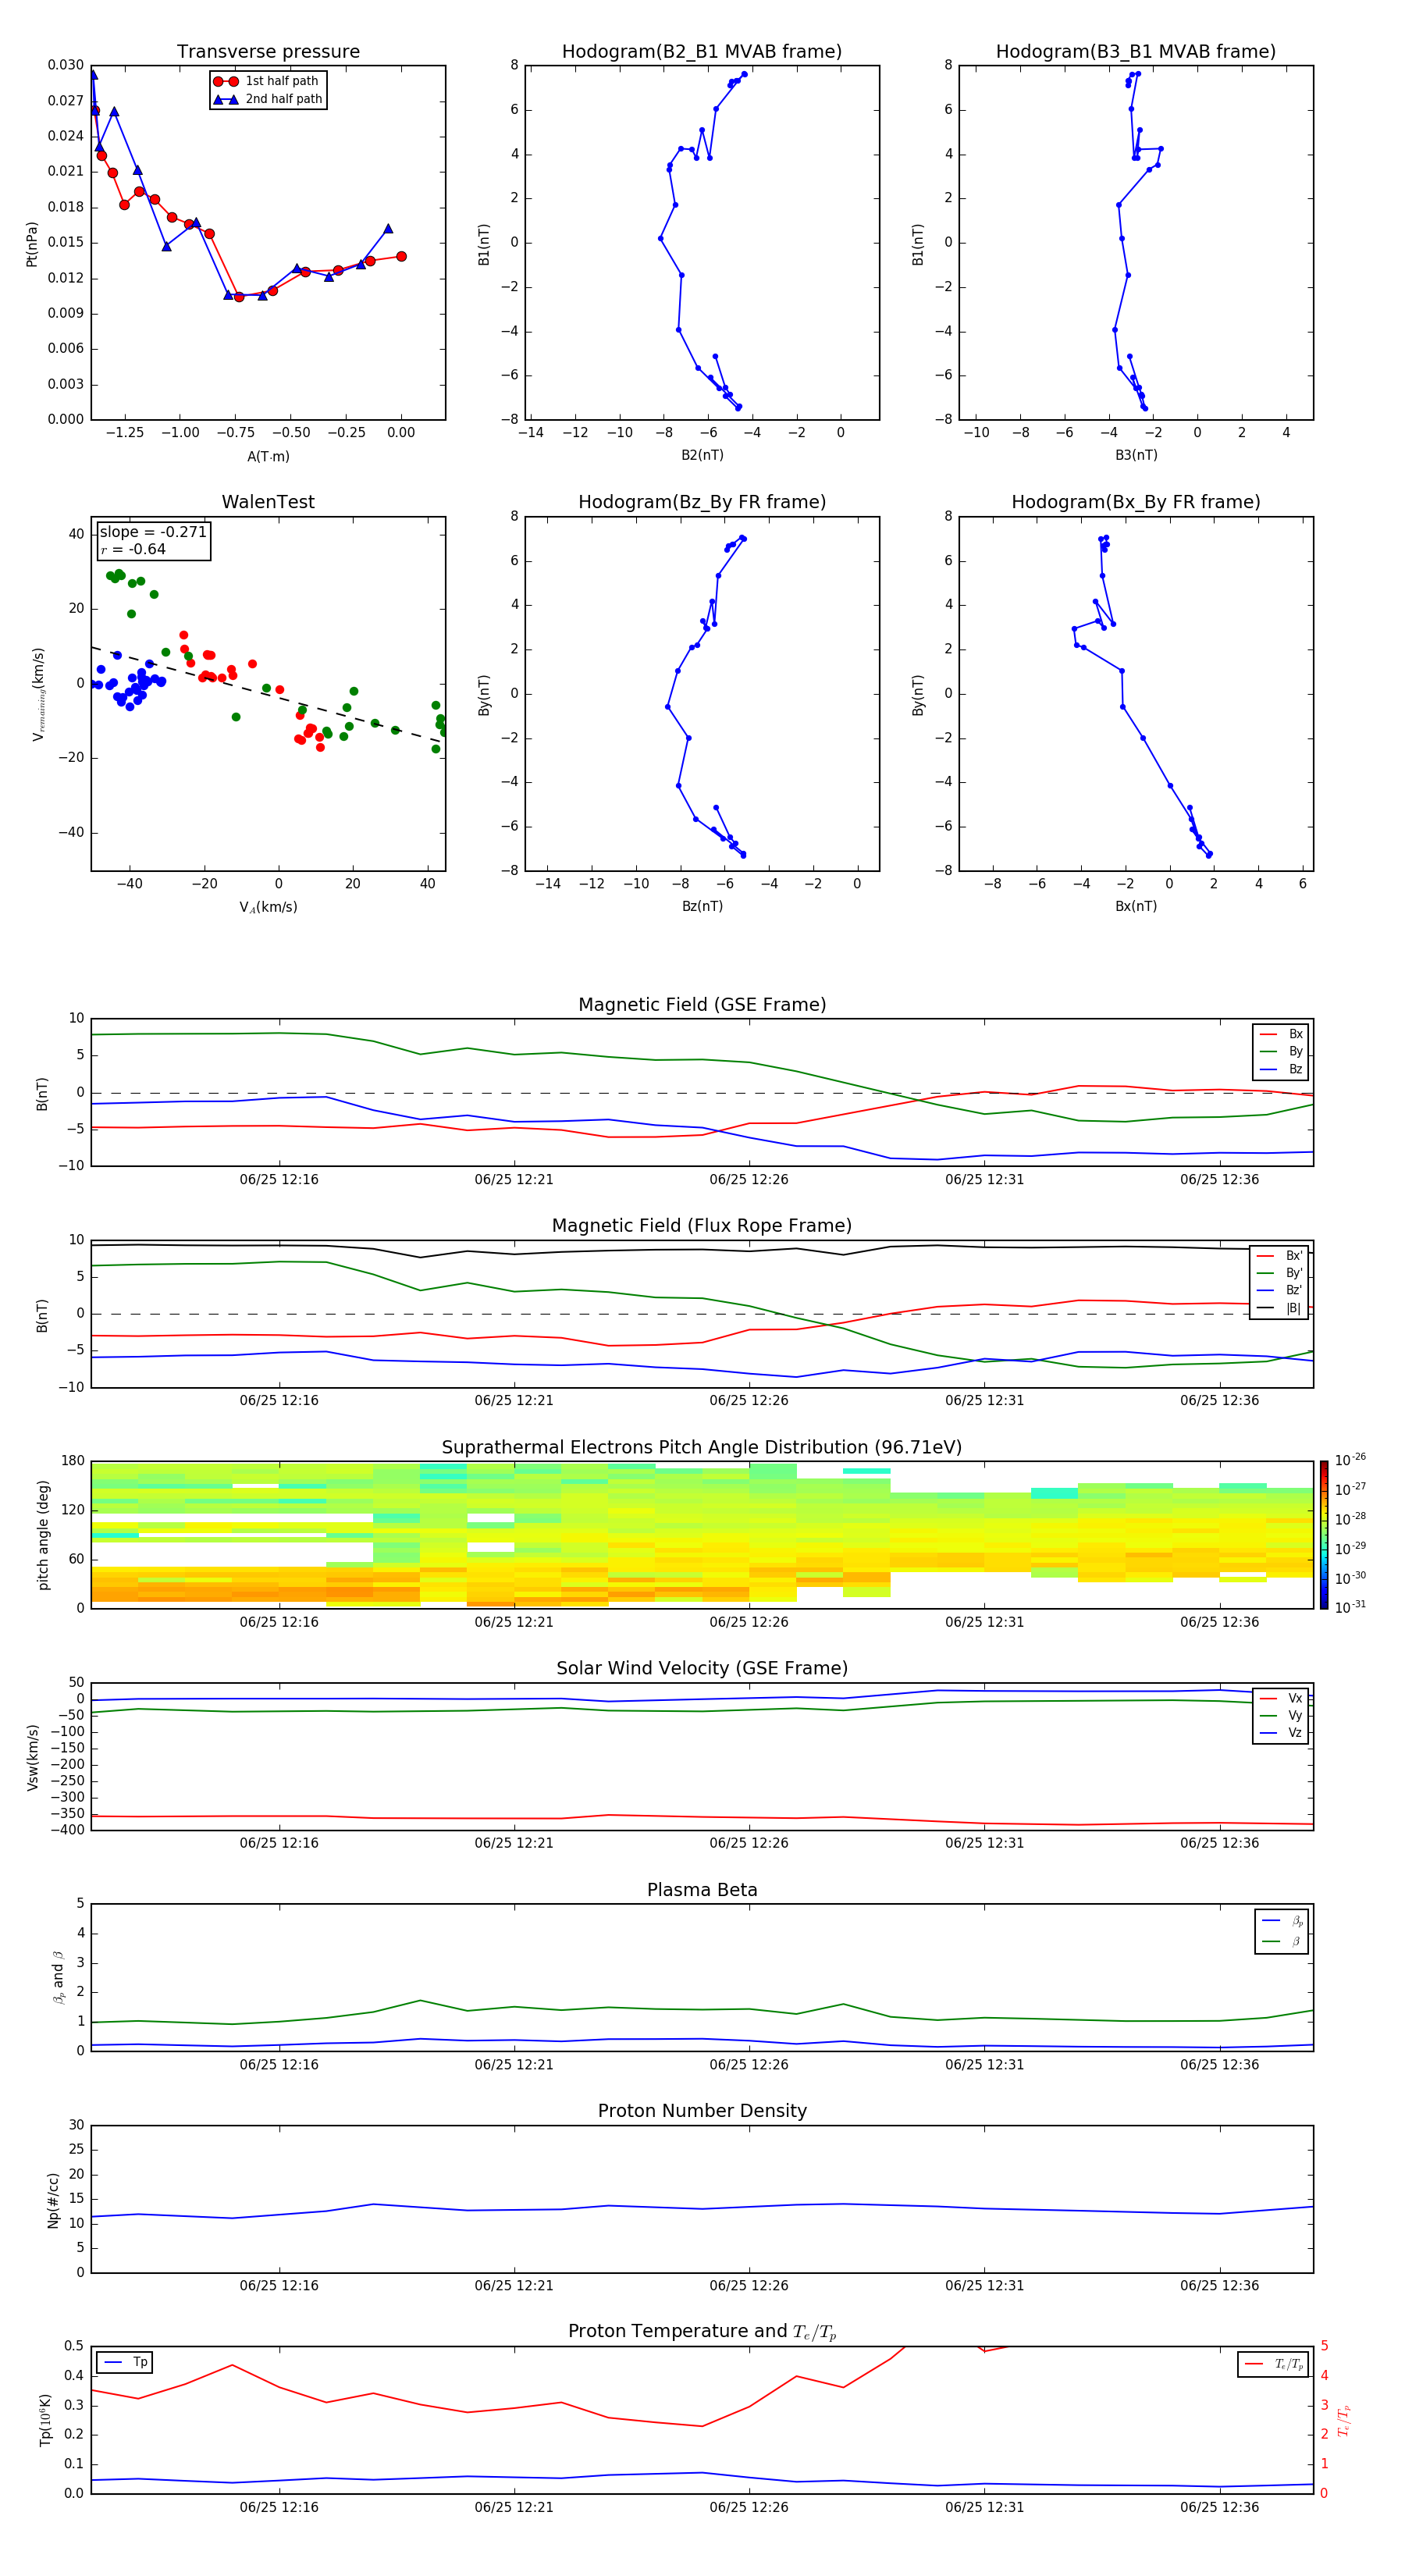The image size is (1405, 2576).
Task: Click the 'slope = -0.271' annotation
Action: tap(153, 532)
